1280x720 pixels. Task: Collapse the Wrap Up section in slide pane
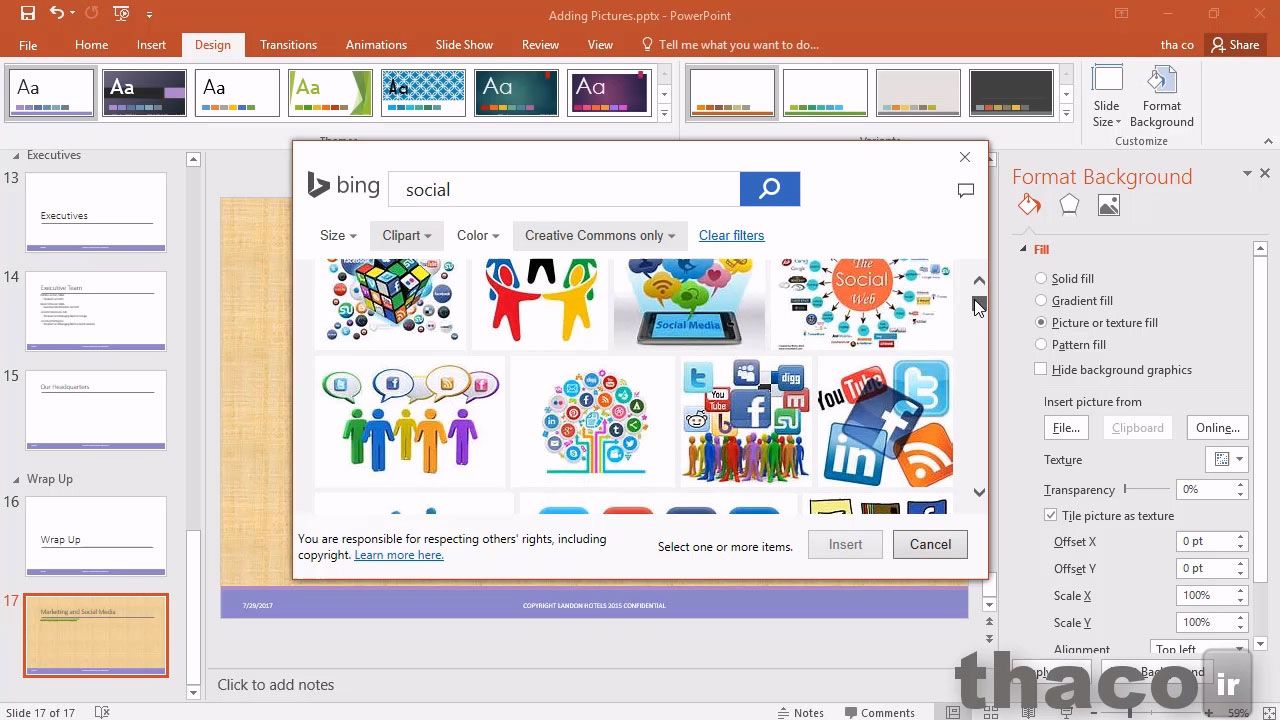(15, 479)
